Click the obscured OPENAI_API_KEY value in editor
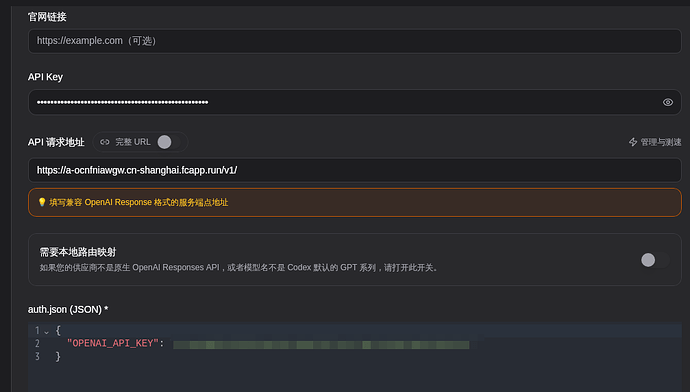 pos(321,344)
